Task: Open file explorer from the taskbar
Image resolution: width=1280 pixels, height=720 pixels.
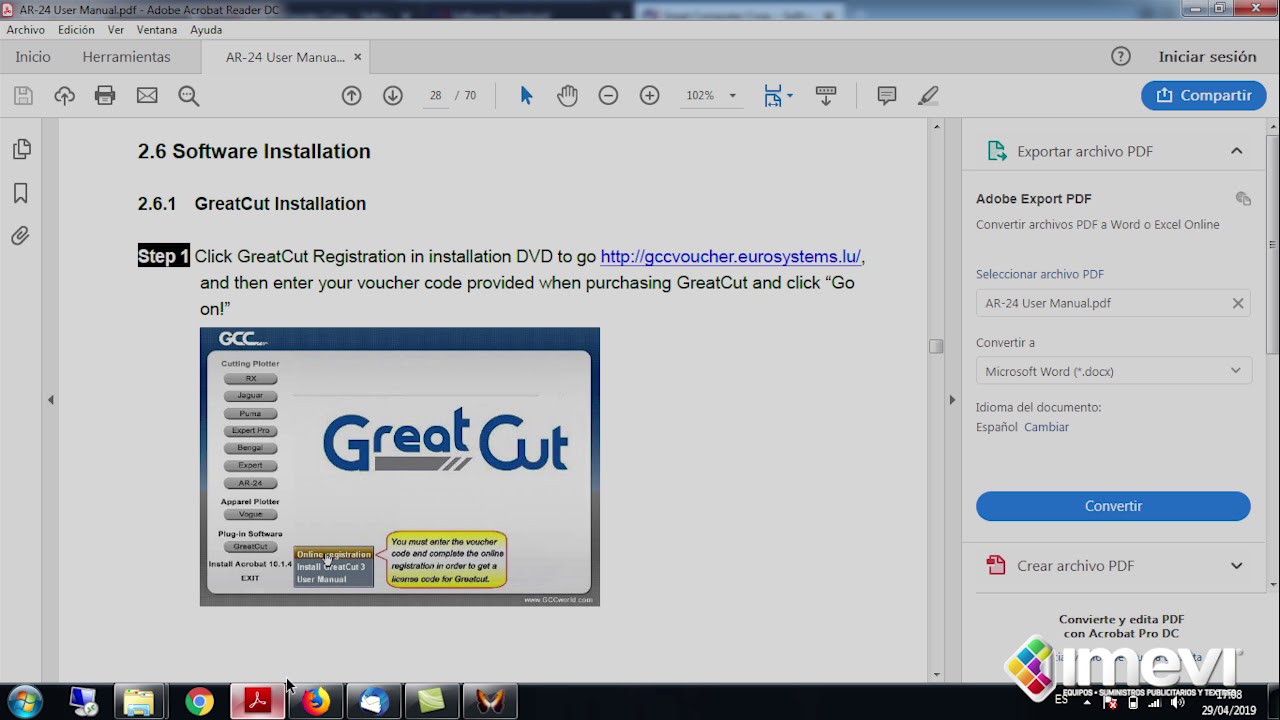Action: (138, 702)
